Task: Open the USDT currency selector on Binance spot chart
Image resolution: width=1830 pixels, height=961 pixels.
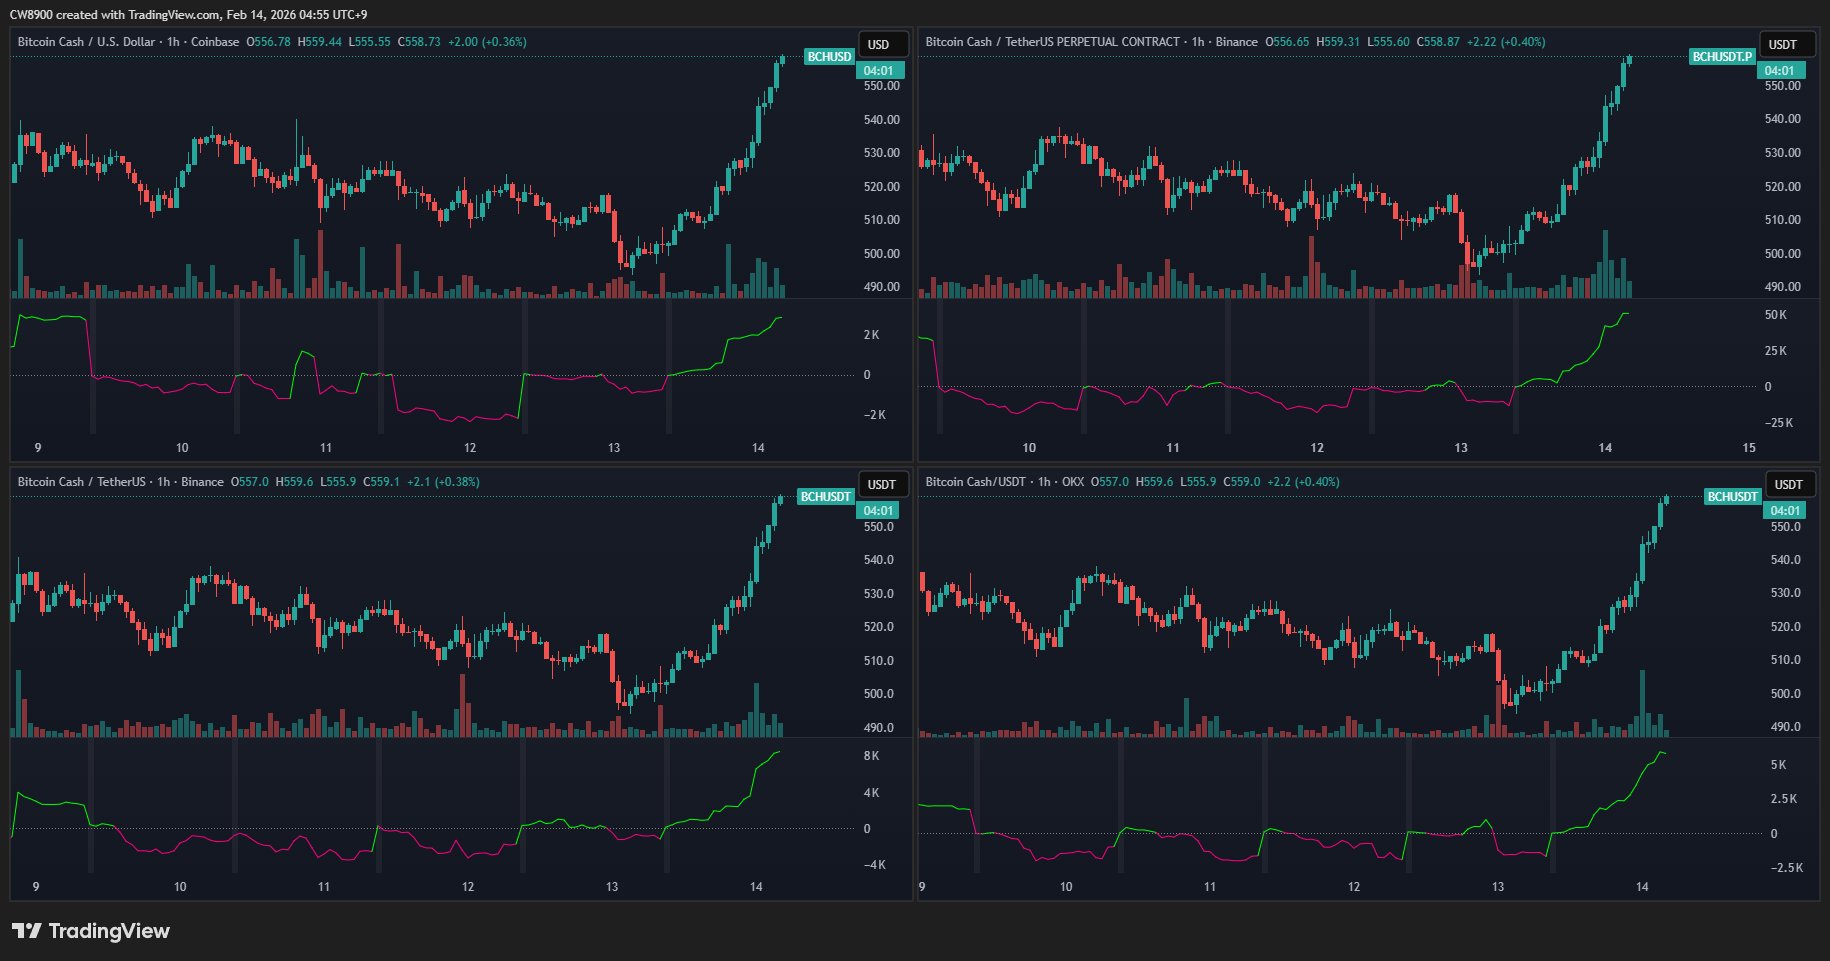Action: [882, 485]
